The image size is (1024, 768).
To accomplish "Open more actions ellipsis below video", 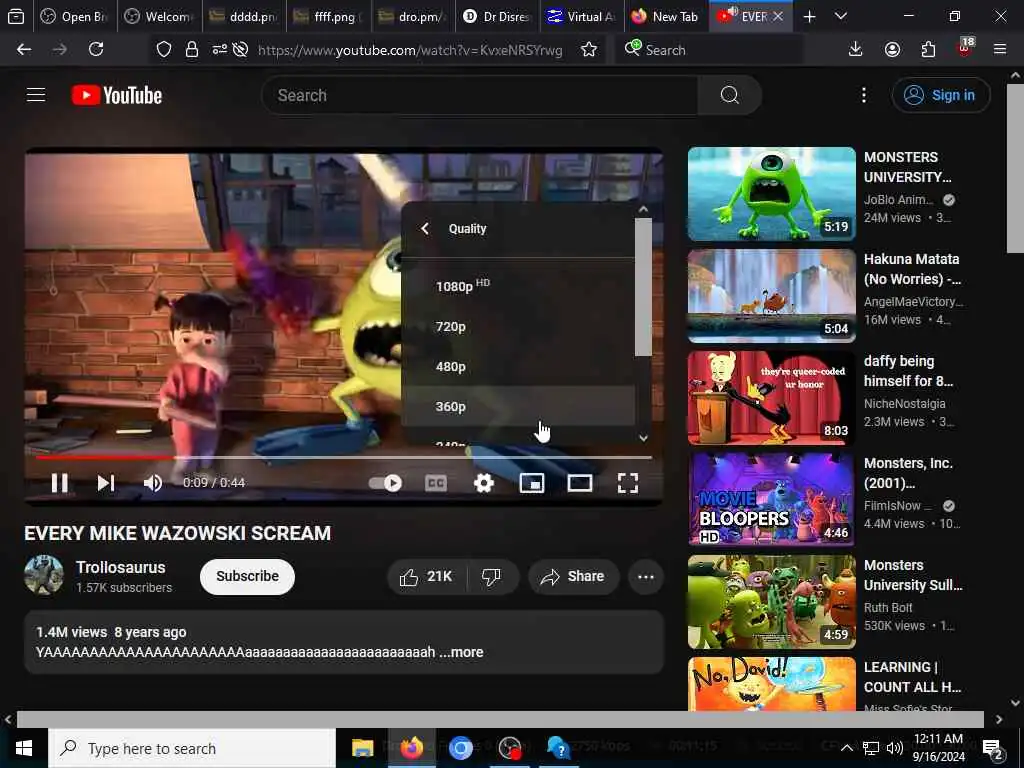I will 646,577.
